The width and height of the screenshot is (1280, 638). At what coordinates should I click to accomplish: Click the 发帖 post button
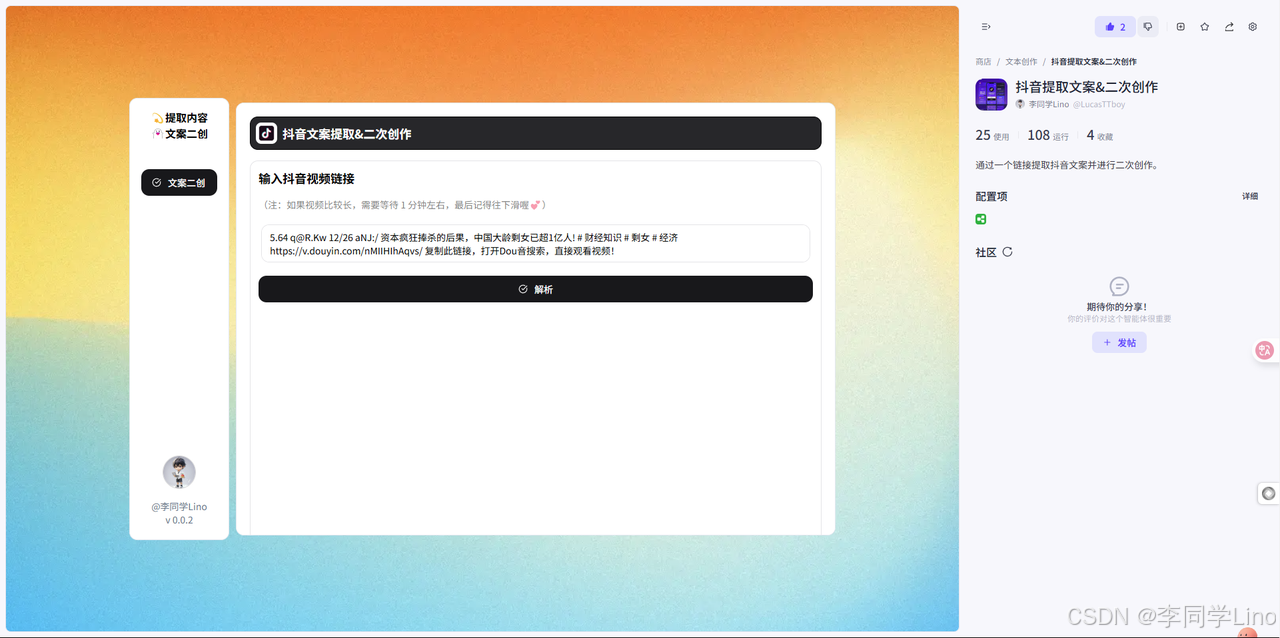pos(1119,342)
